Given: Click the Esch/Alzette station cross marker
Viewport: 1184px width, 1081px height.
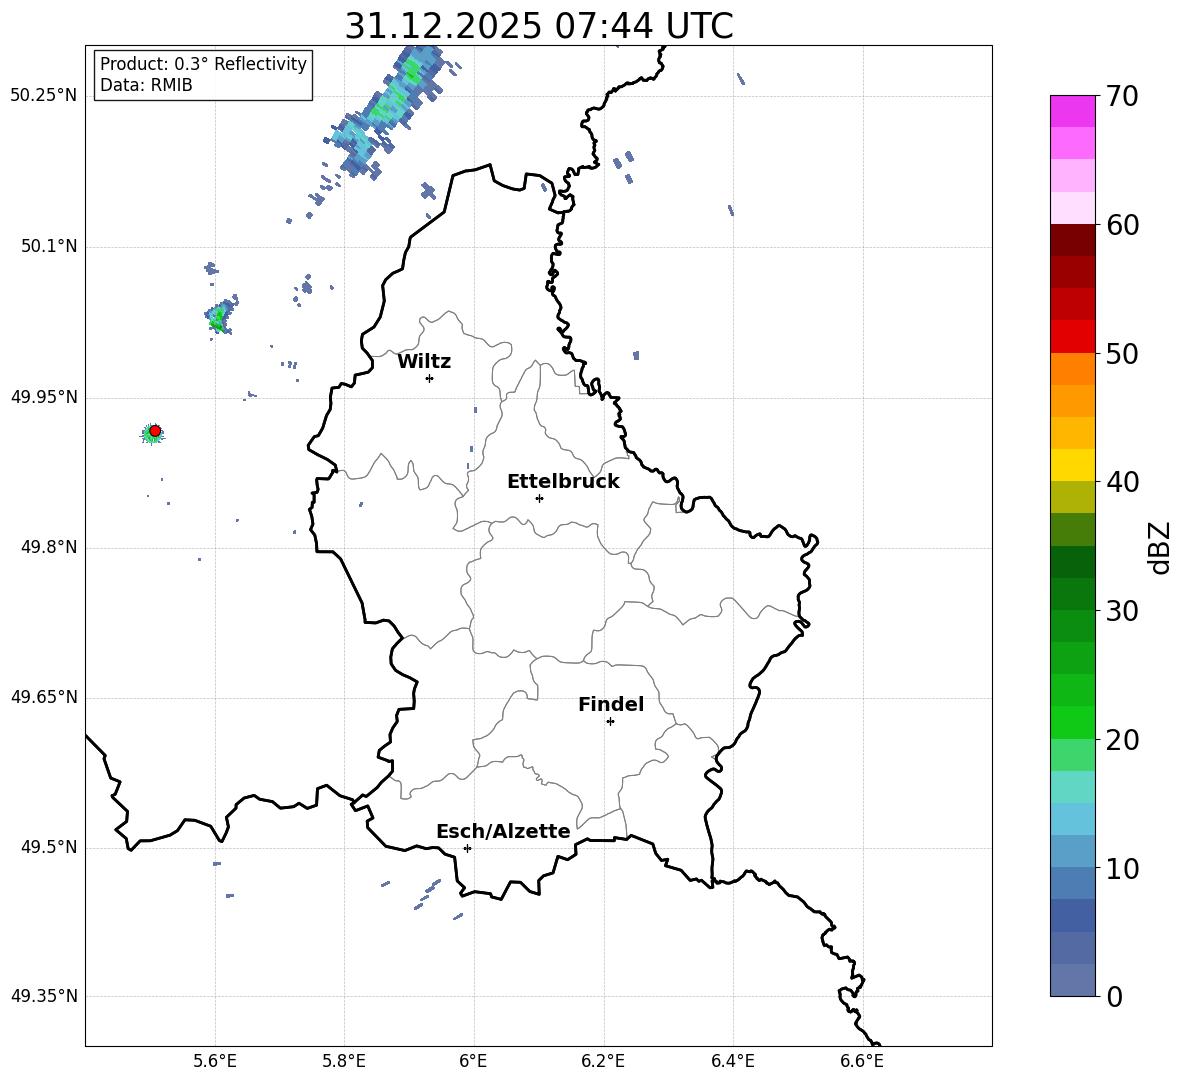Looking at the screenshot, I should click(467, 848).
